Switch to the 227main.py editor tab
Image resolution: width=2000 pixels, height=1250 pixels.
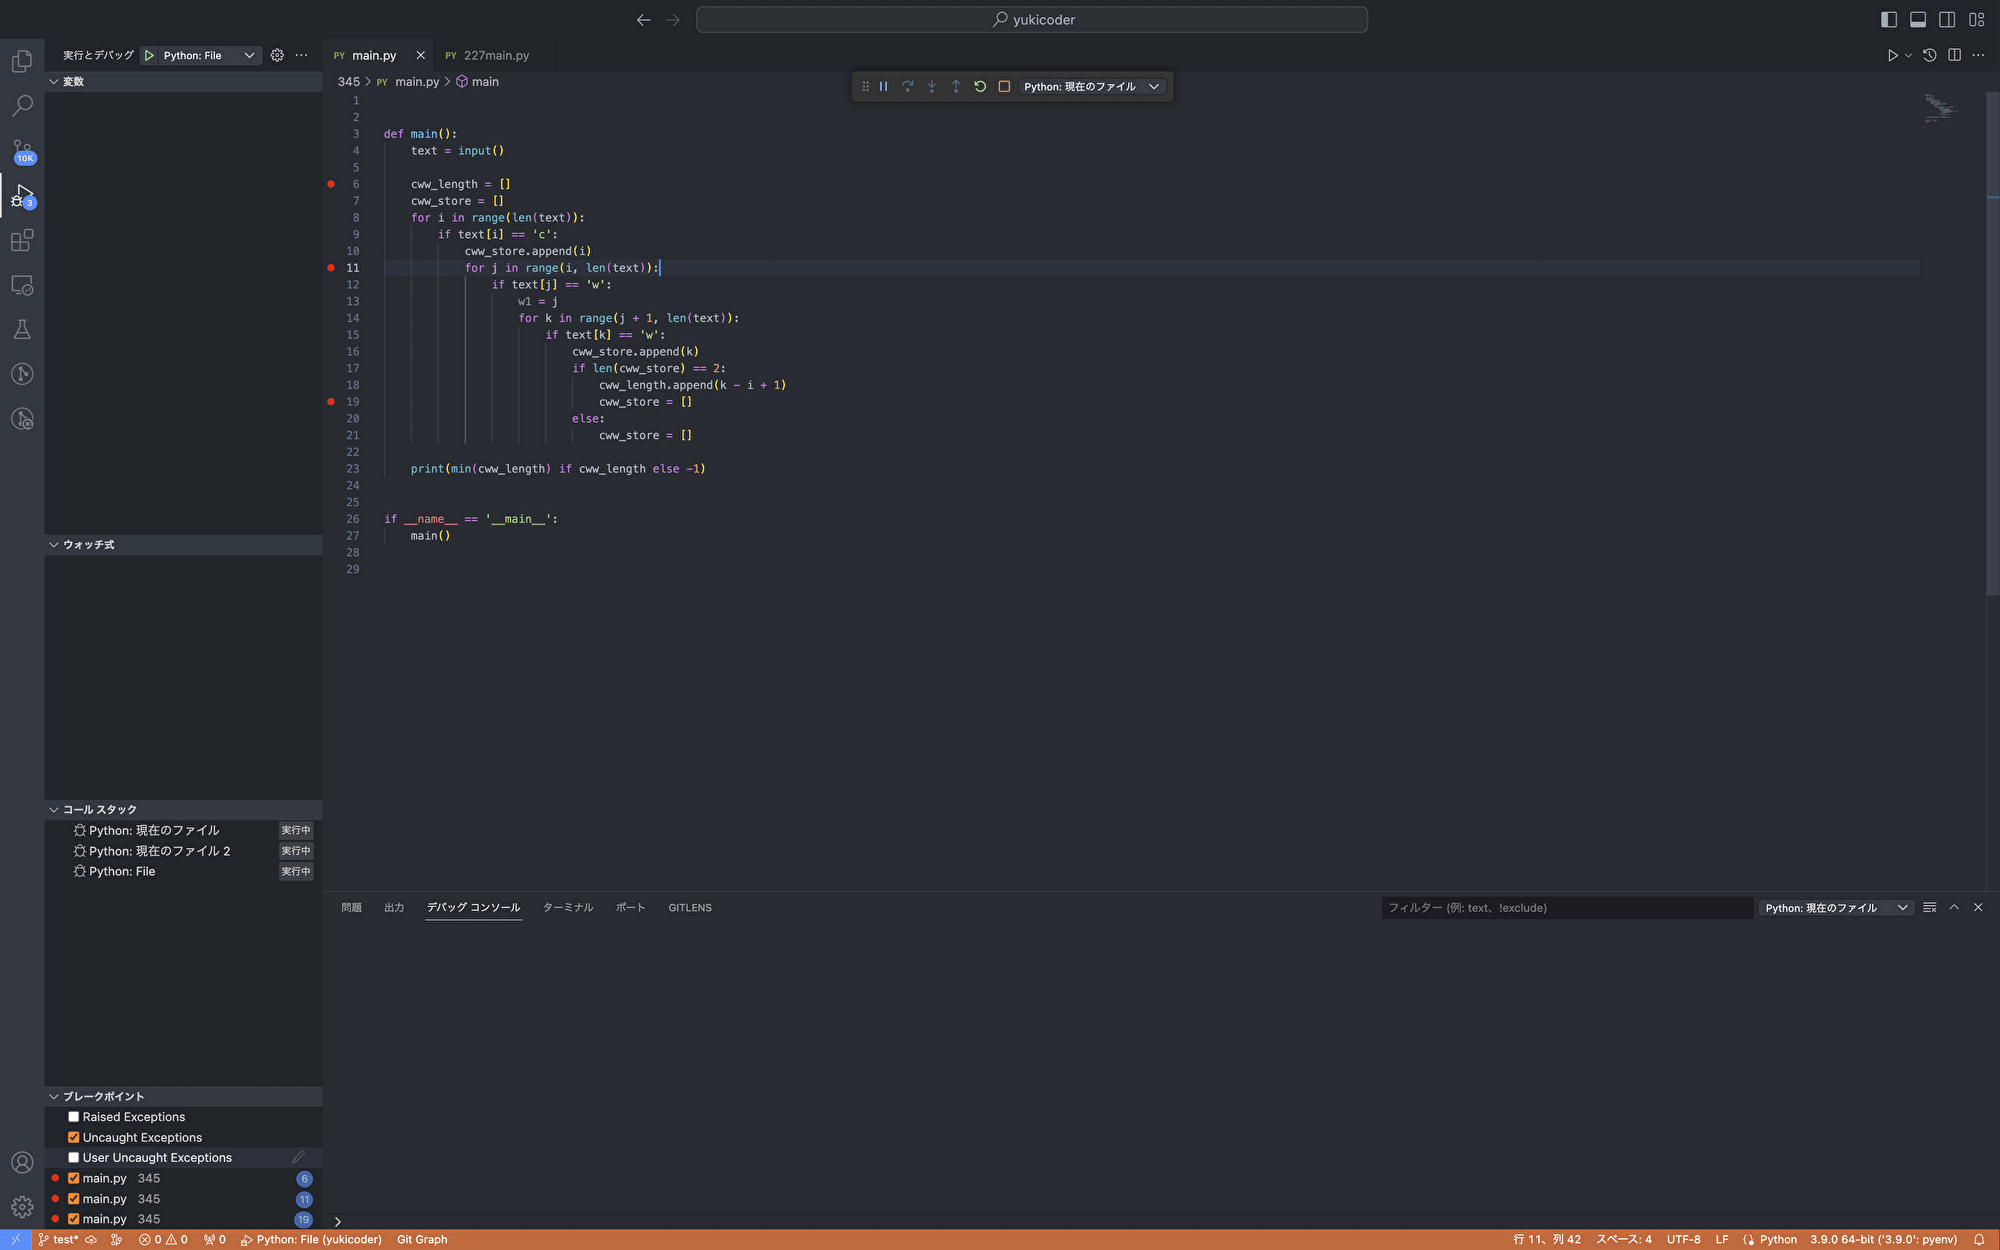(495, 55)
